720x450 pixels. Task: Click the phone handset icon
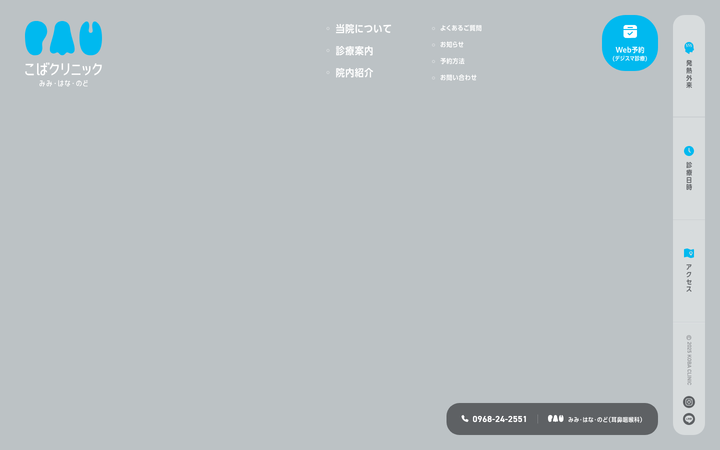pos(465,418)
